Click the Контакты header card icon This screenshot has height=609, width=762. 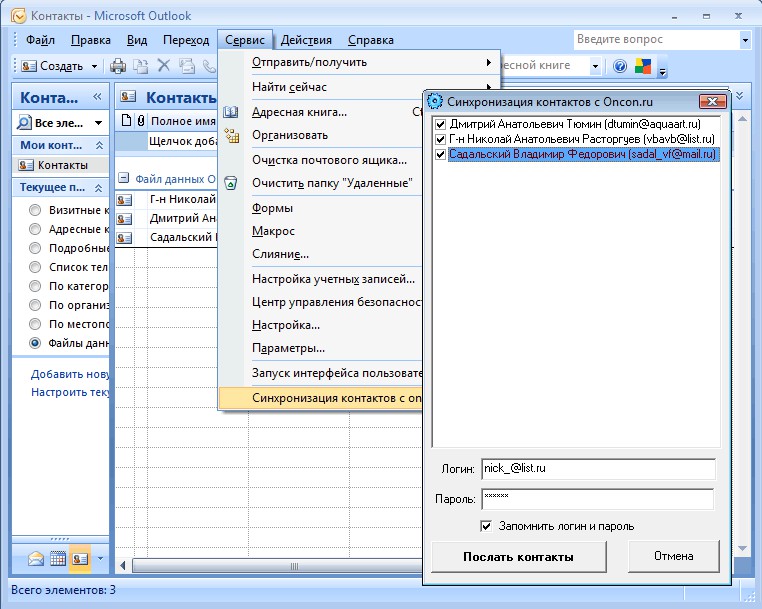(x=128, y=96)
